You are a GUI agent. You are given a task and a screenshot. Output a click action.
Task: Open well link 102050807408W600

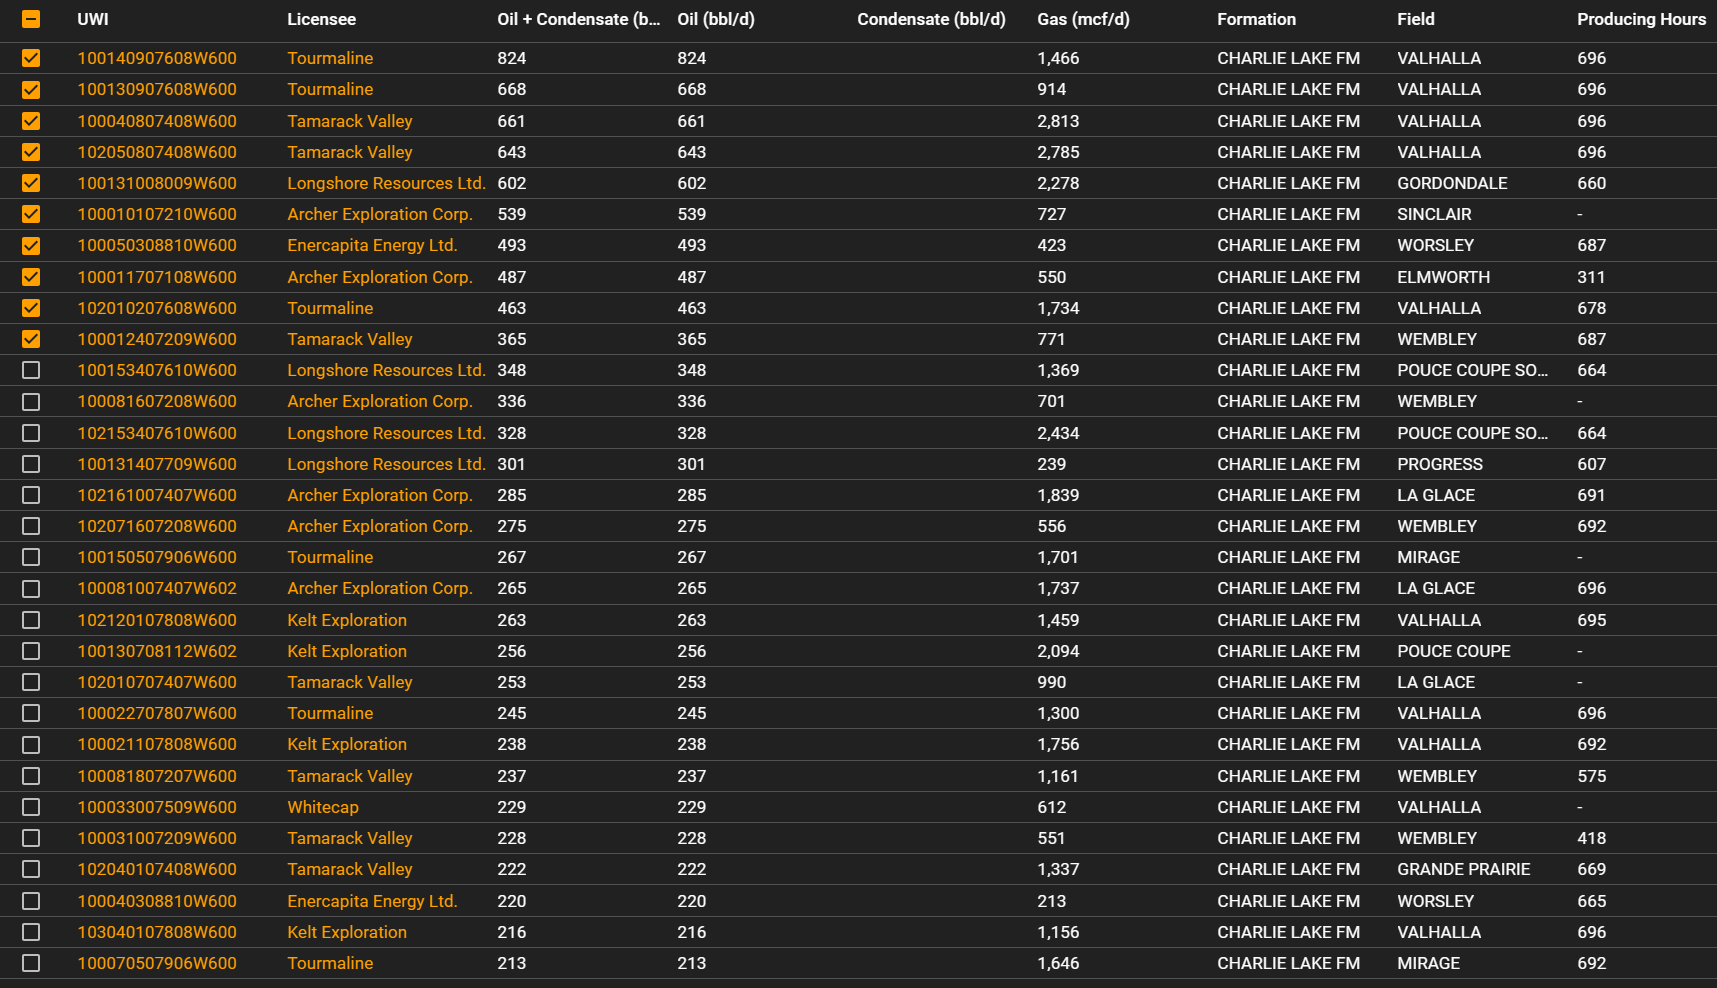pos(157,152)
